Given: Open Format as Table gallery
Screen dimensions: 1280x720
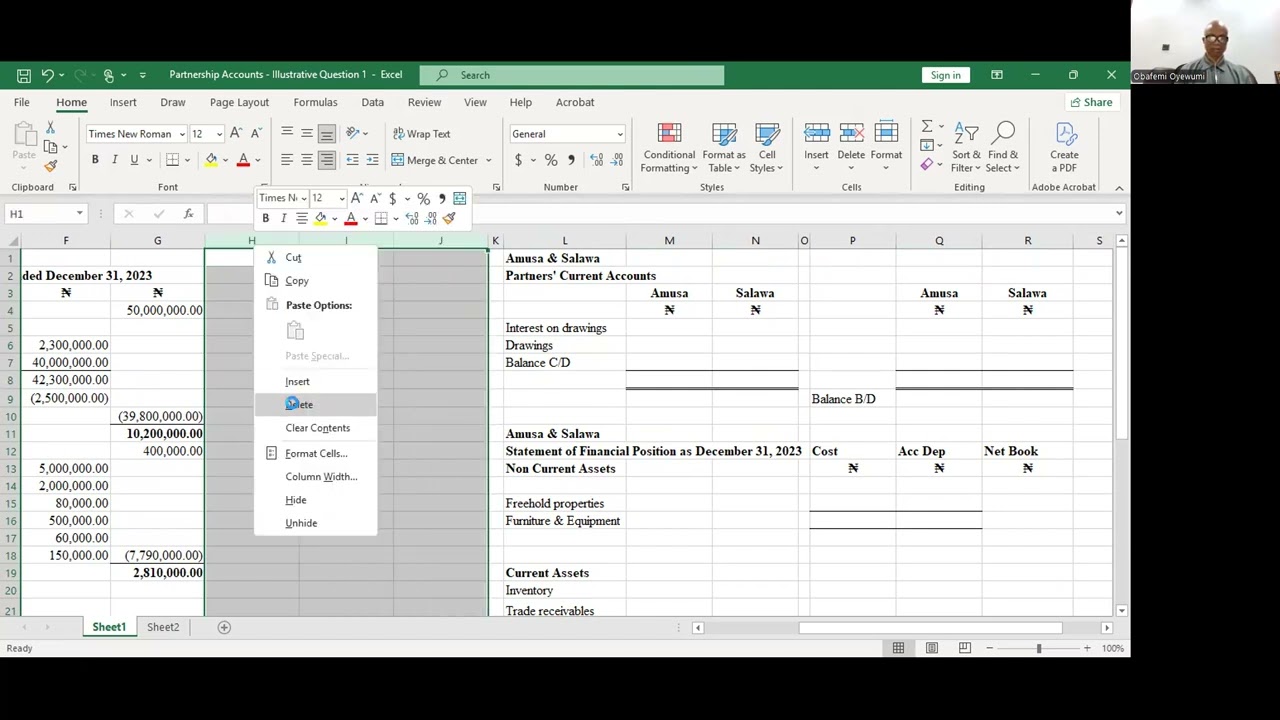Looking at the screenshot, I should coord(724,148).
